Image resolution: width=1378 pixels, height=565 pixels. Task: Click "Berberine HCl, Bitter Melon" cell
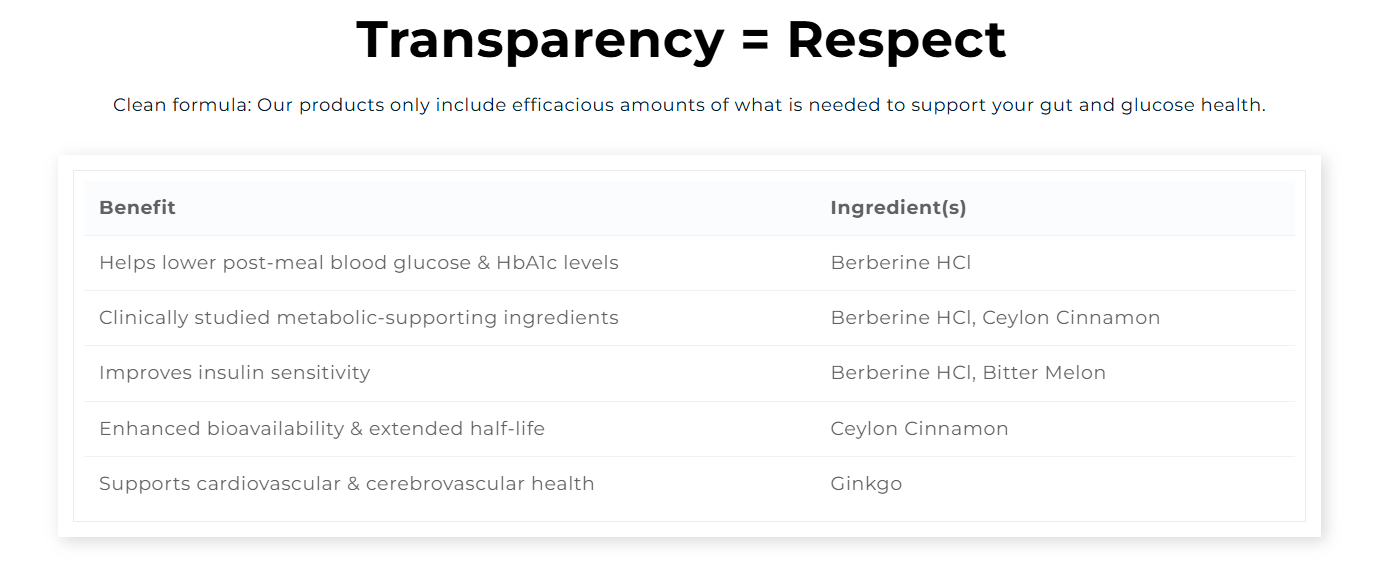click(x=968, y=373)
